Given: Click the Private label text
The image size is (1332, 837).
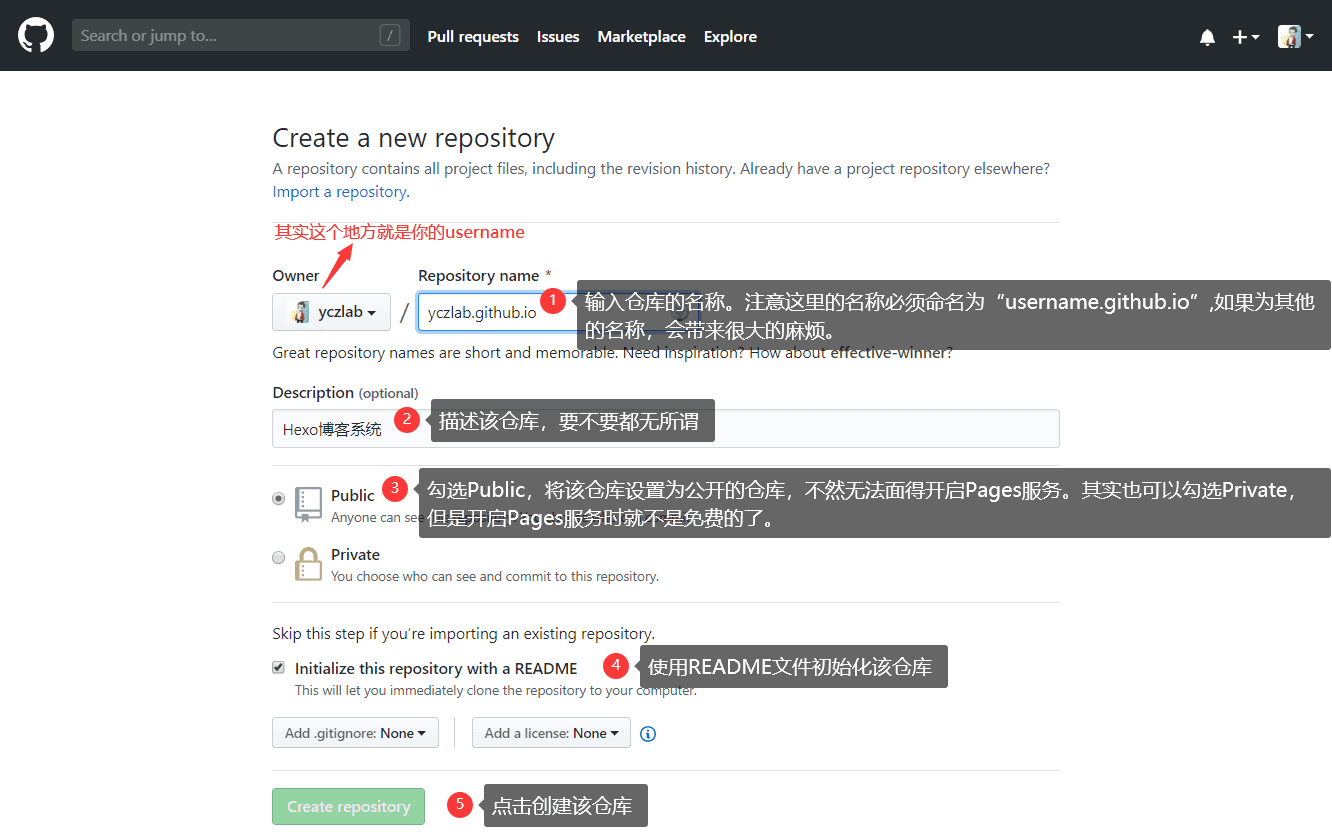Looking at the screenshot, I should [355, 554].
